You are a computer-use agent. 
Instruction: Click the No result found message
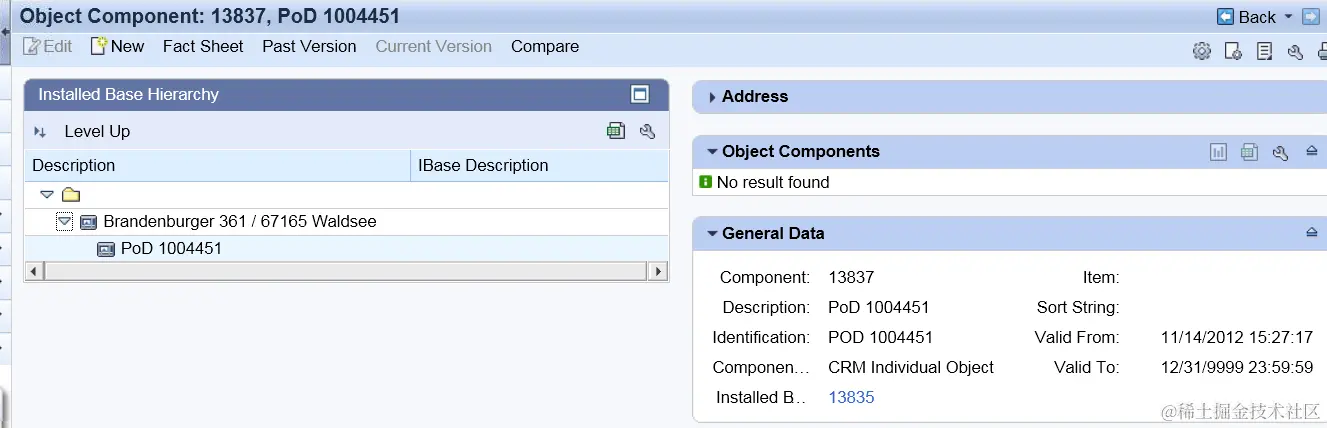coord(773,182)
